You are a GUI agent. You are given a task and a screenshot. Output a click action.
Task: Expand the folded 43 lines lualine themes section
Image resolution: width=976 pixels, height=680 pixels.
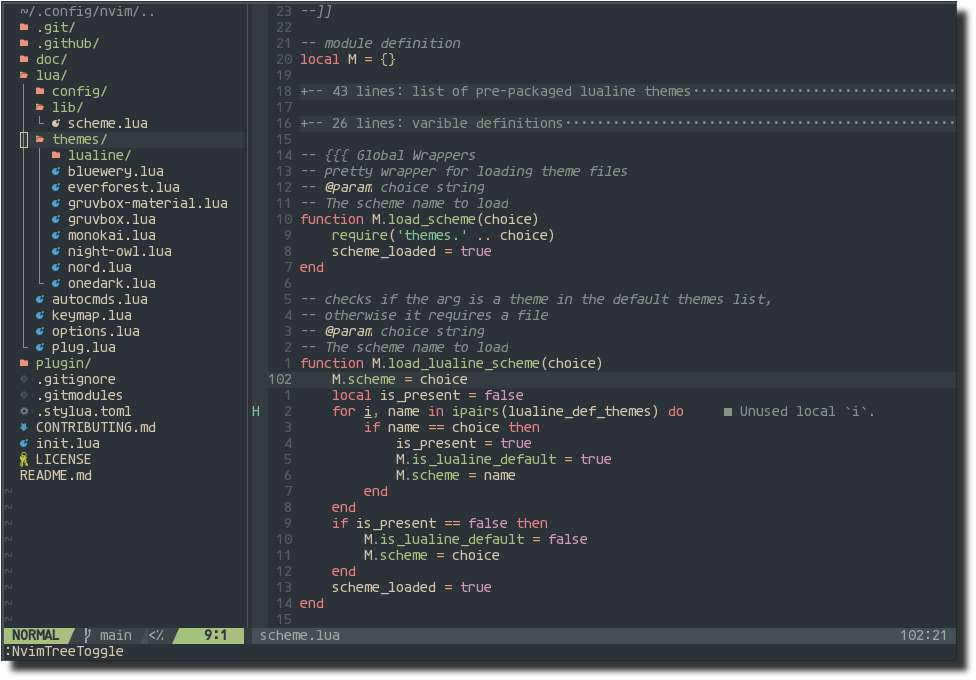click(x=496, y=91)
